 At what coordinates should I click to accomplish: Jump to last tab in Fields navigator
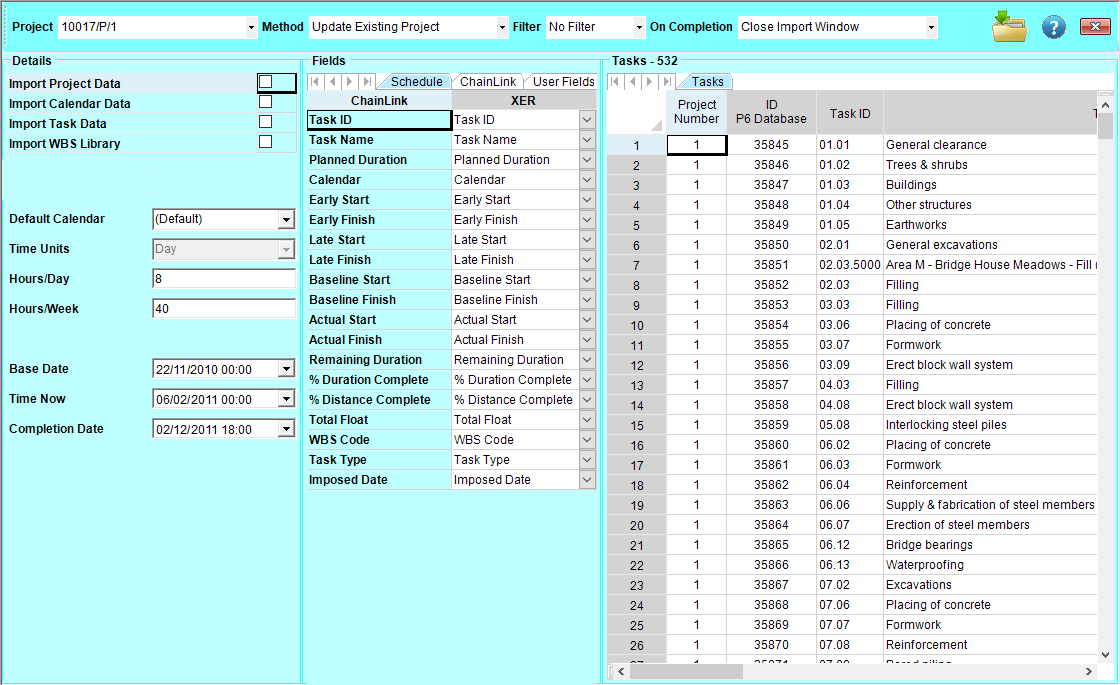[x=367, y=82]
